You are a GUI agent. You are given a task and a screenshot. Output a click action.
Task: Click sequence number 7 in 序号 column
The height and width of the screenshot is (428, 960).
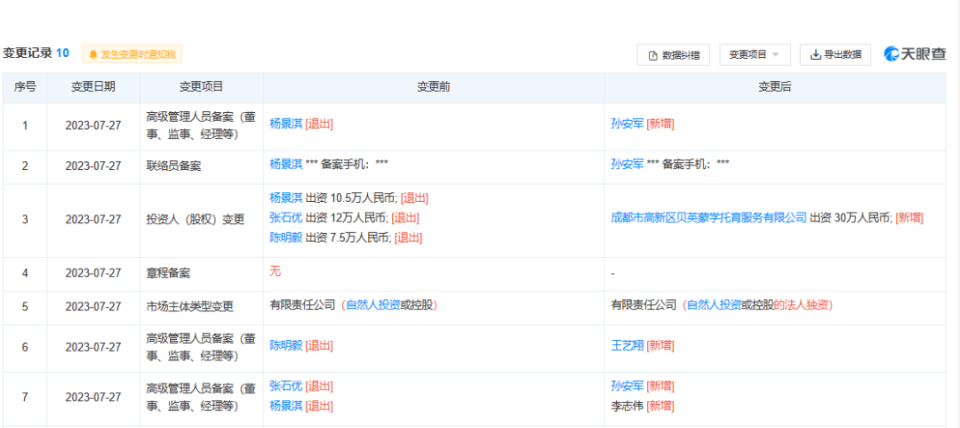[25, 397]
